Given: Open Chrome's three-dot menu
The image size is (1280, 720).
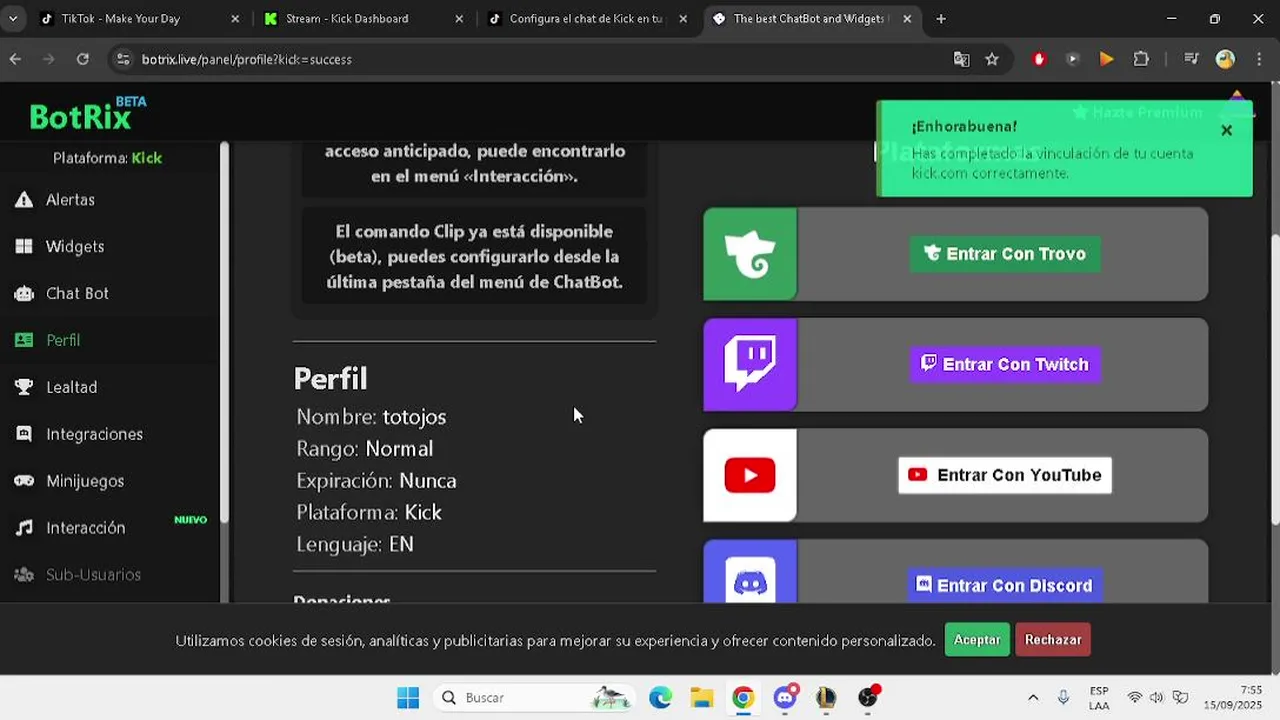Looking at the screenshot, I should [x=1258, y=60].
